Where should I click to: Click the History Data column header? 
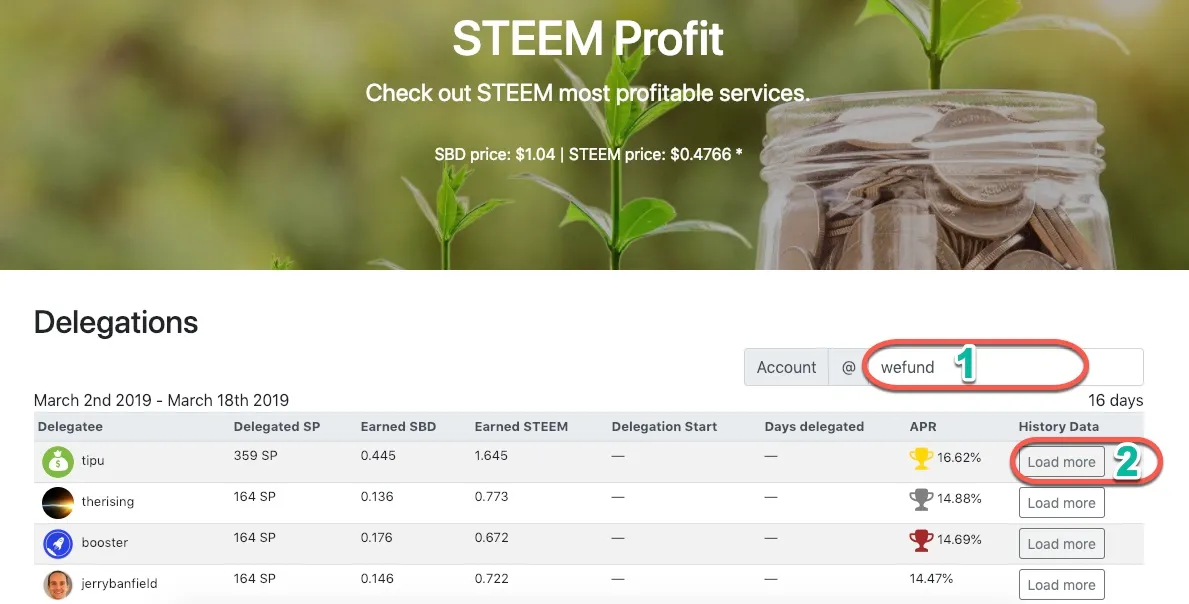coord(1058,427)
